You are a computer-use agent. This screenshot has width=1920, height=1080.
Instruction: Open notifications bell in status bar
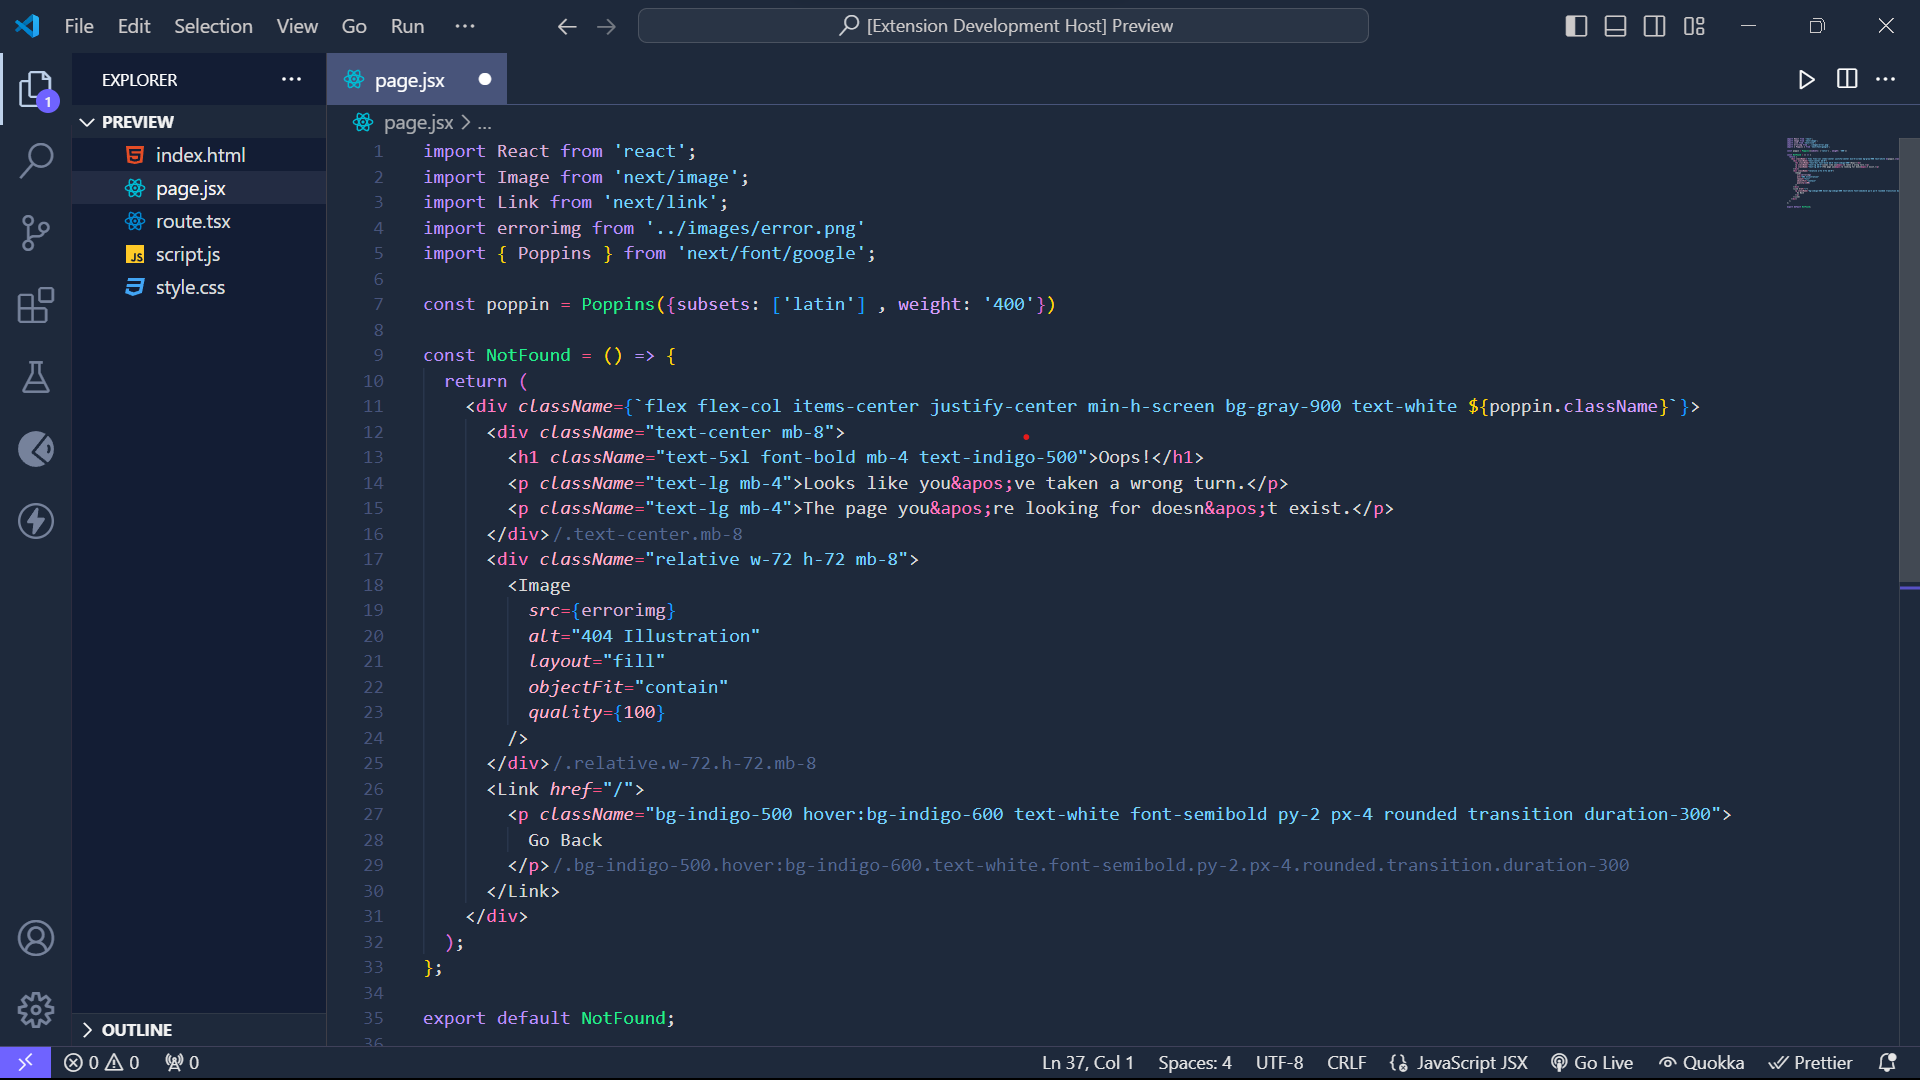coord(1887,1062)
